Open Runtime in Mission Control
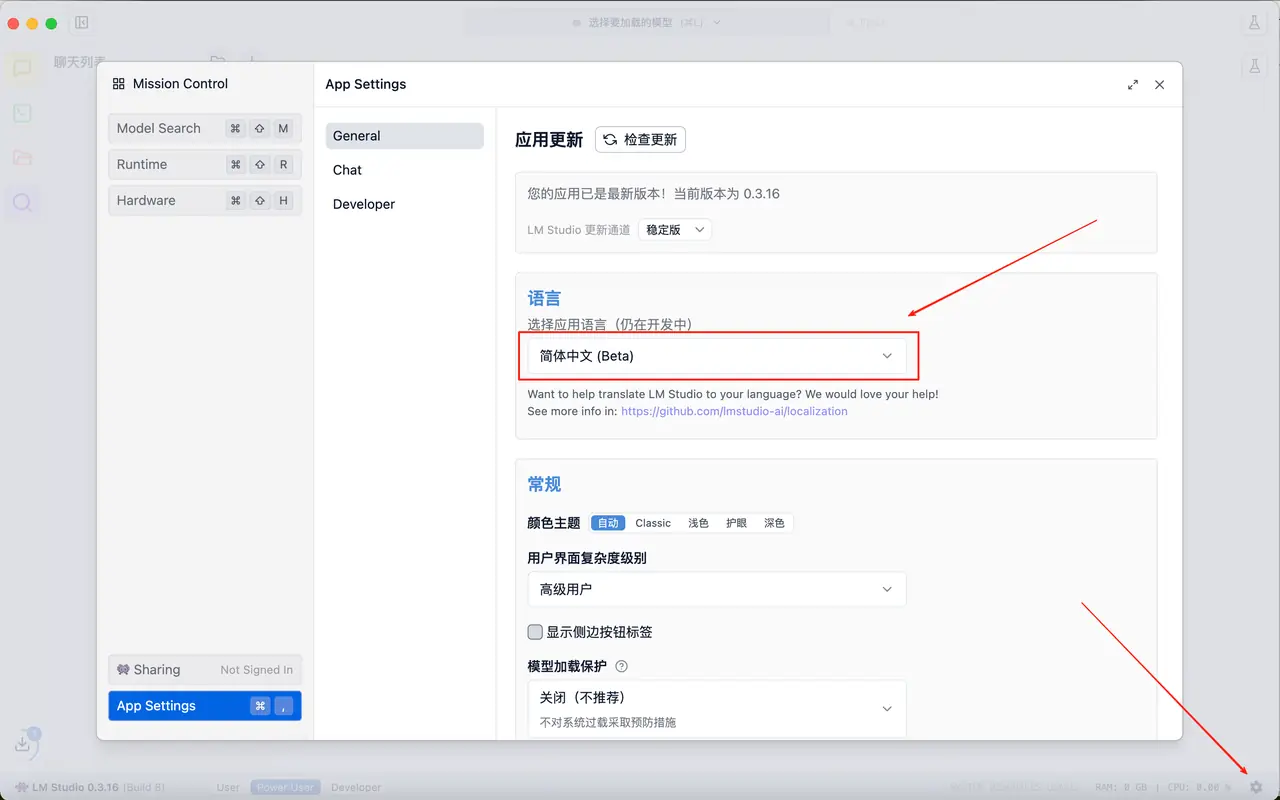Viewport: 1280px width, 800px height. click(205, 164)
